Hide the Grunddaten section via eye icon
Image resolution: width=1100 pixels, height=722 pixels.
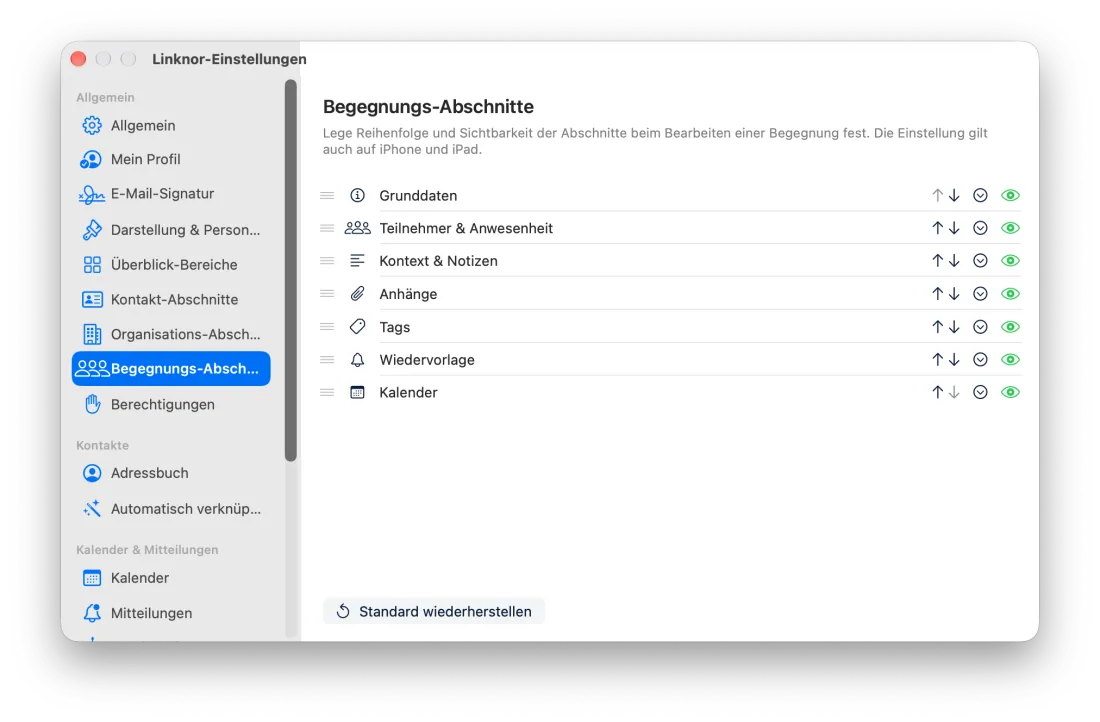pos(1010,196)
